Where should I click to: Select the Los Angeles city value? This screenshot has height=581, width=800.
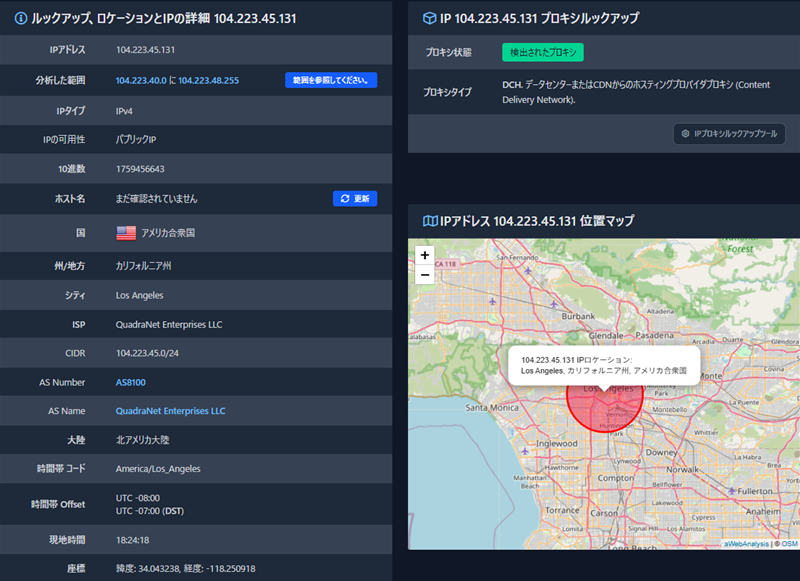tap(139, 295)
